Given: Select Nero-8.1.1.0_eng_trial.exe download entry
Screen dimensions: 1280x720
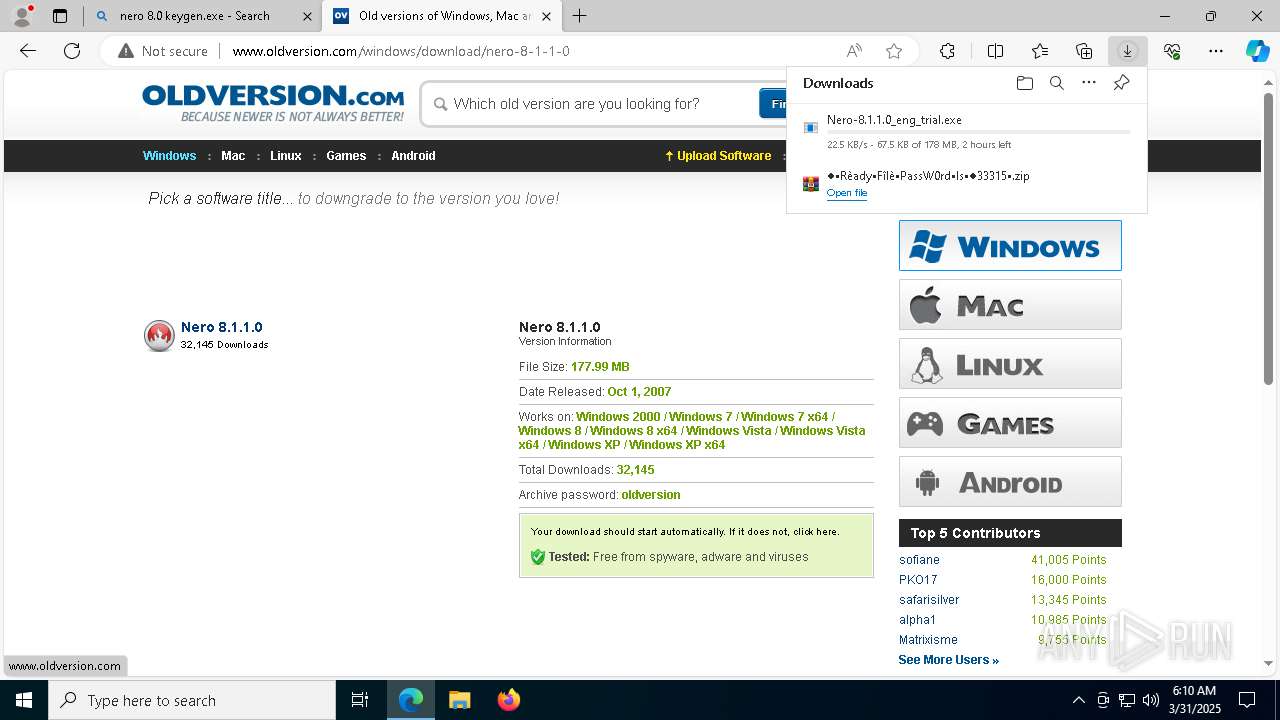Looking at the screenshot, I should click(966, 131).
